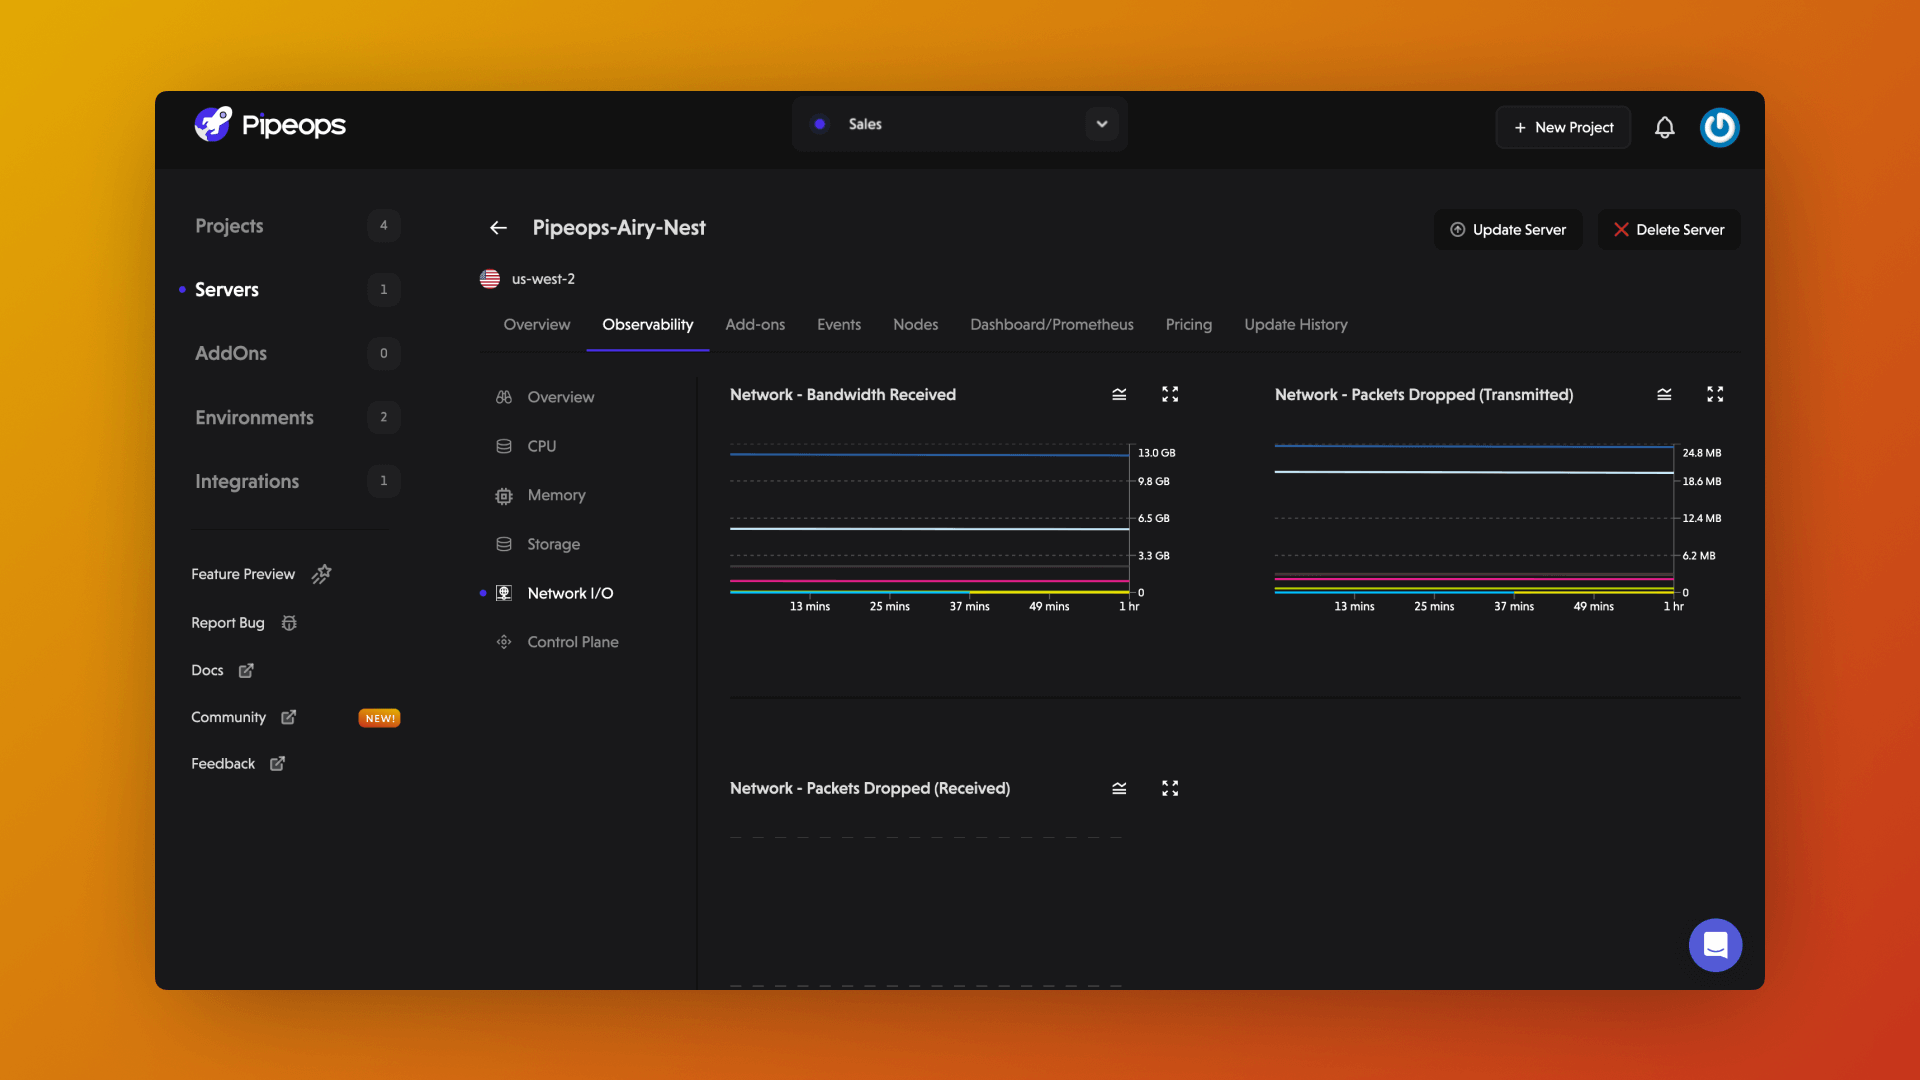The image size is (1920, 1080).
Task: Open the Report Bug link
Action: click(x=228, y=623)
